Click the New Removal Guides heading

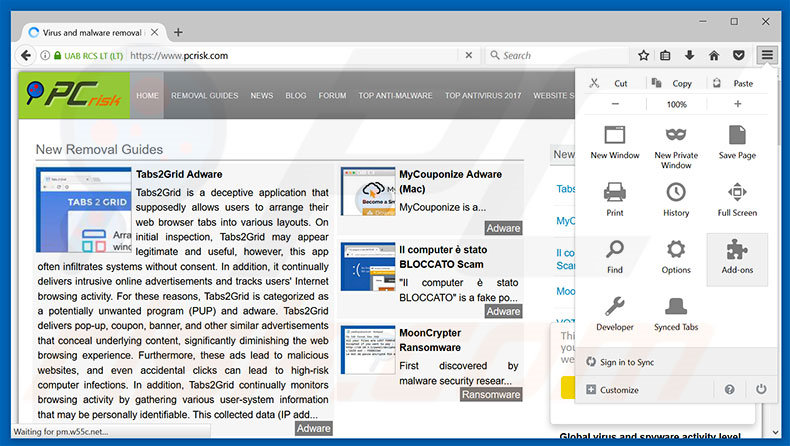pos(99,150)
